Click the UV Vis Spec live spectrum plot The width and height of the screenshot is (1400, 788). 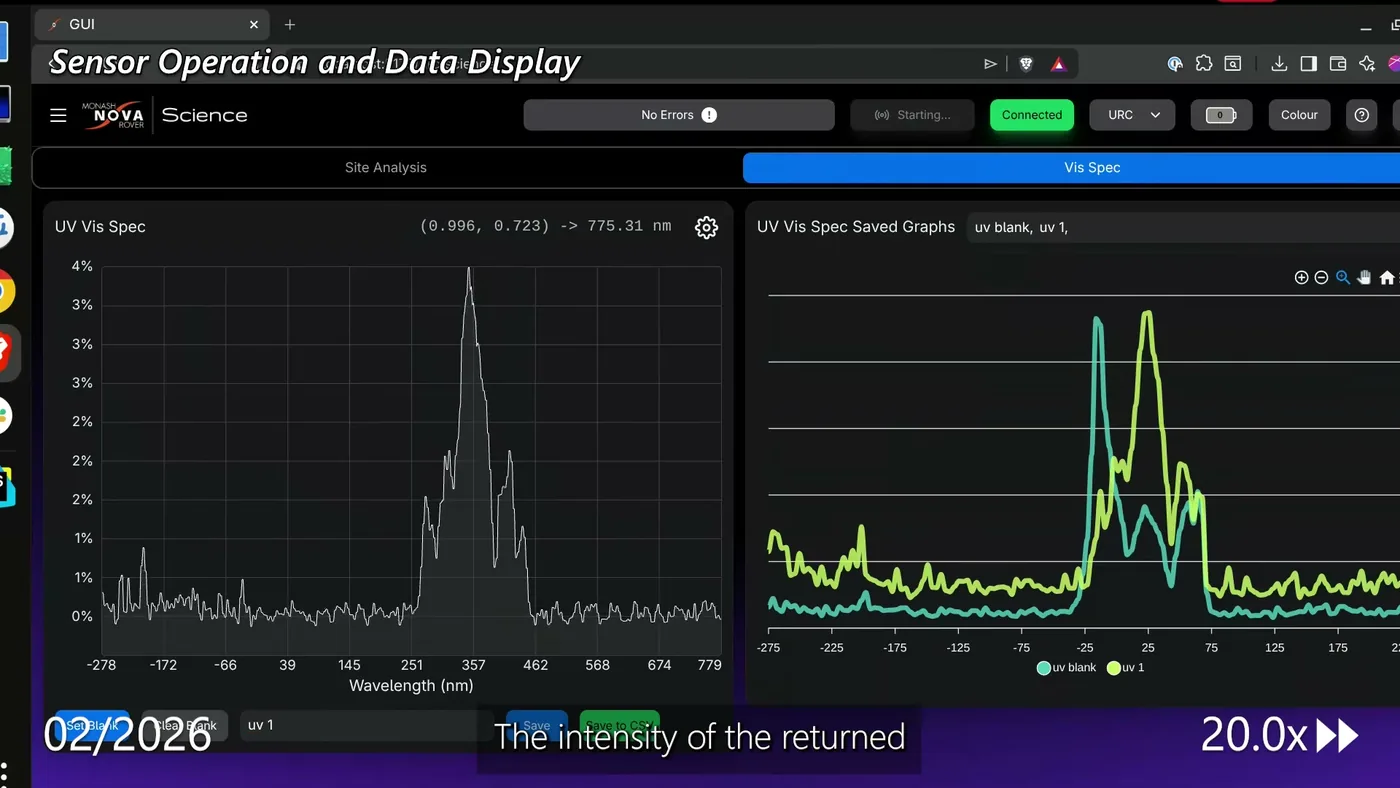(x=411, y=460)
